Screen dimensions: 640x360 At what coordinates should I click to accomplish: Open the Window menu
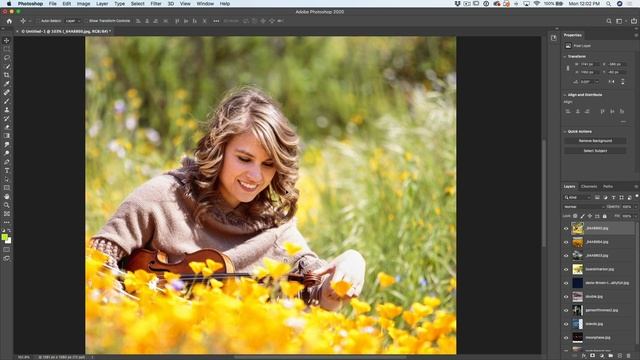(x=205, y=4)
